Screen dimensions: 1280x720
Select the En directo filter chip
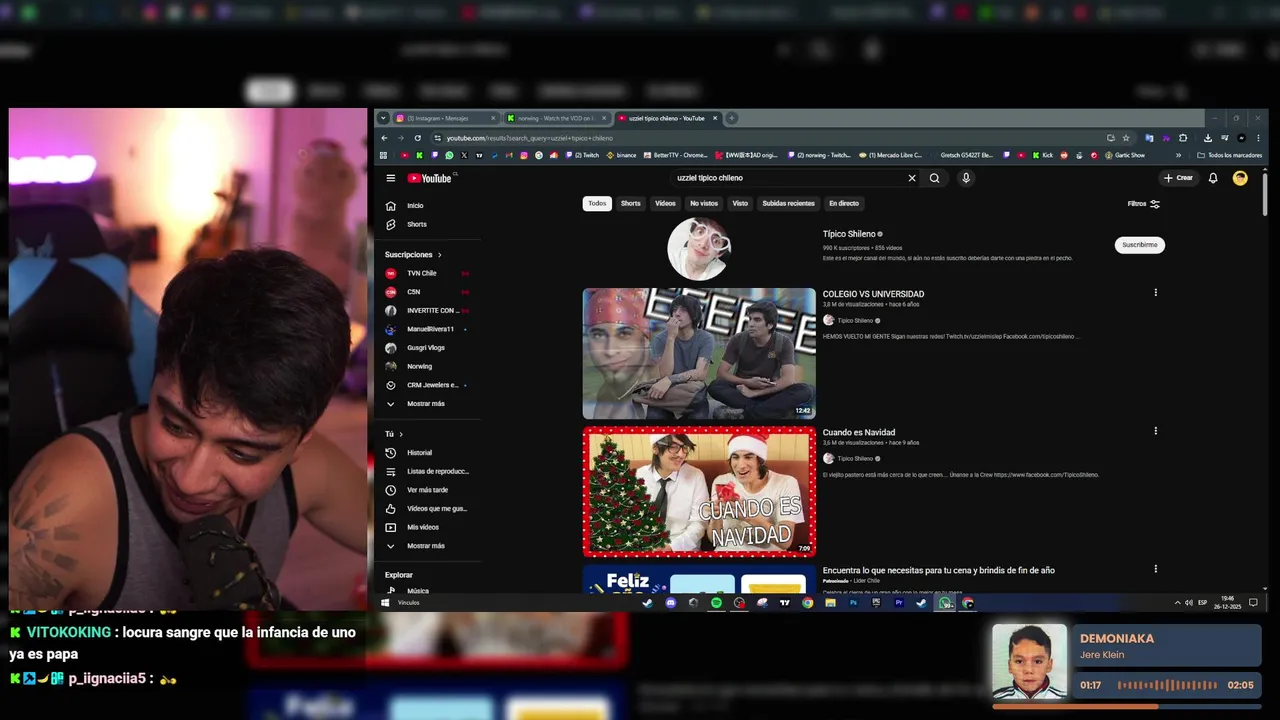coord(844,204)
